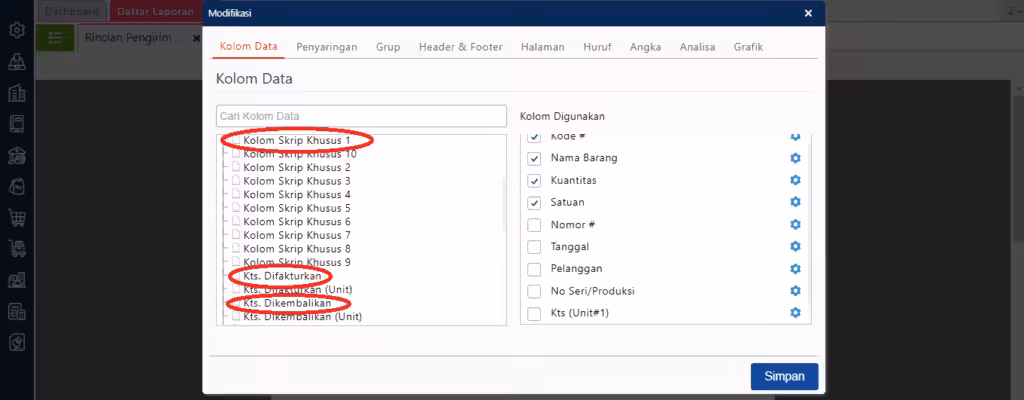The image size is (1024, 400).
Task: Switch to the Penyaringan tab
Action: 327,47
